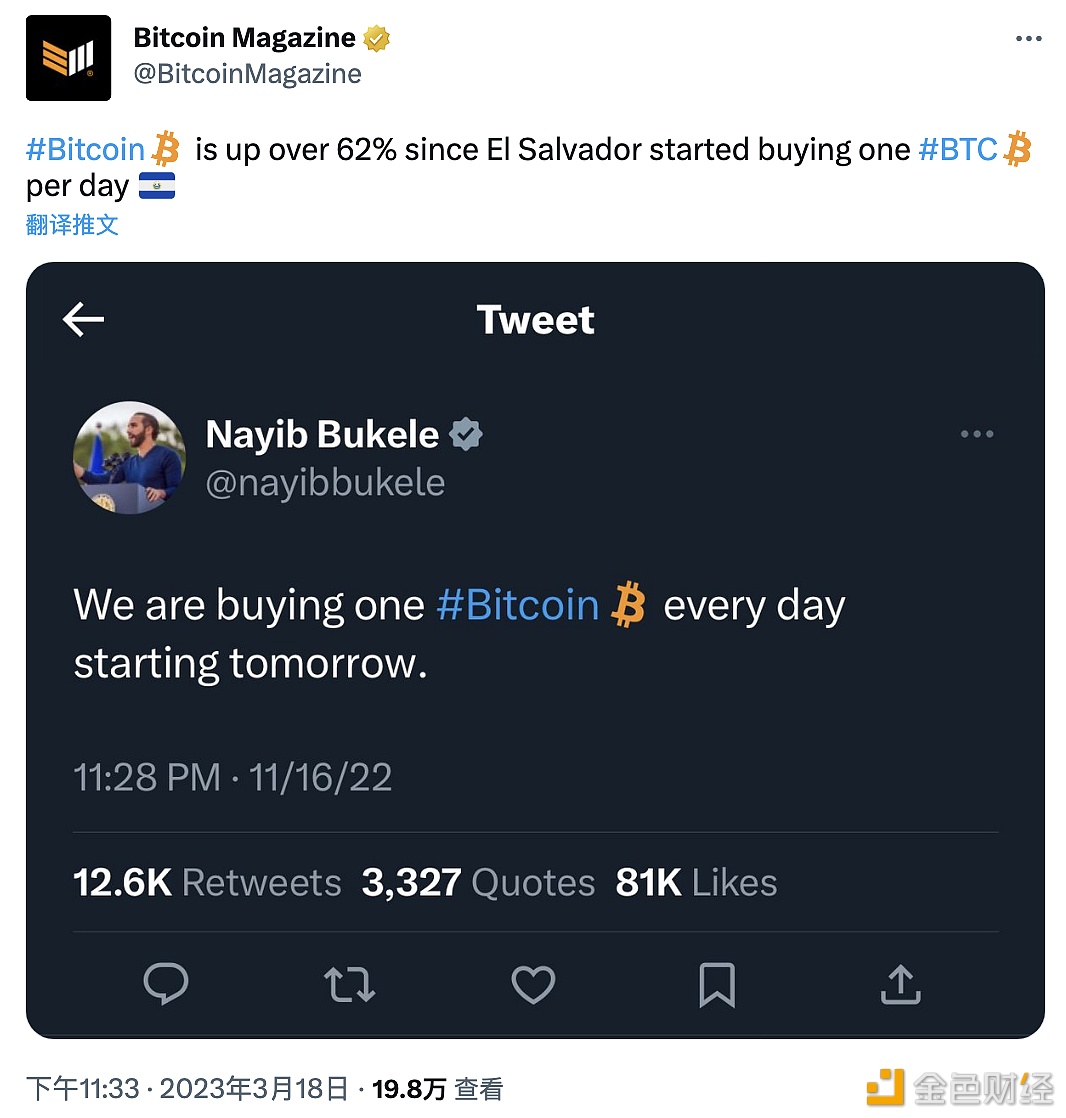Click the @nayibbukele handle
1066x1118 pixels.
coord(325,483)
